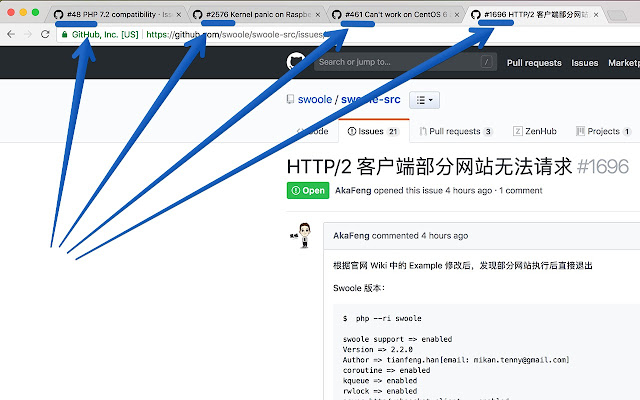Viewport: 640px width, 400px height.
Task: Click the slash shortcut key icon in search
Action: [486, 62]
